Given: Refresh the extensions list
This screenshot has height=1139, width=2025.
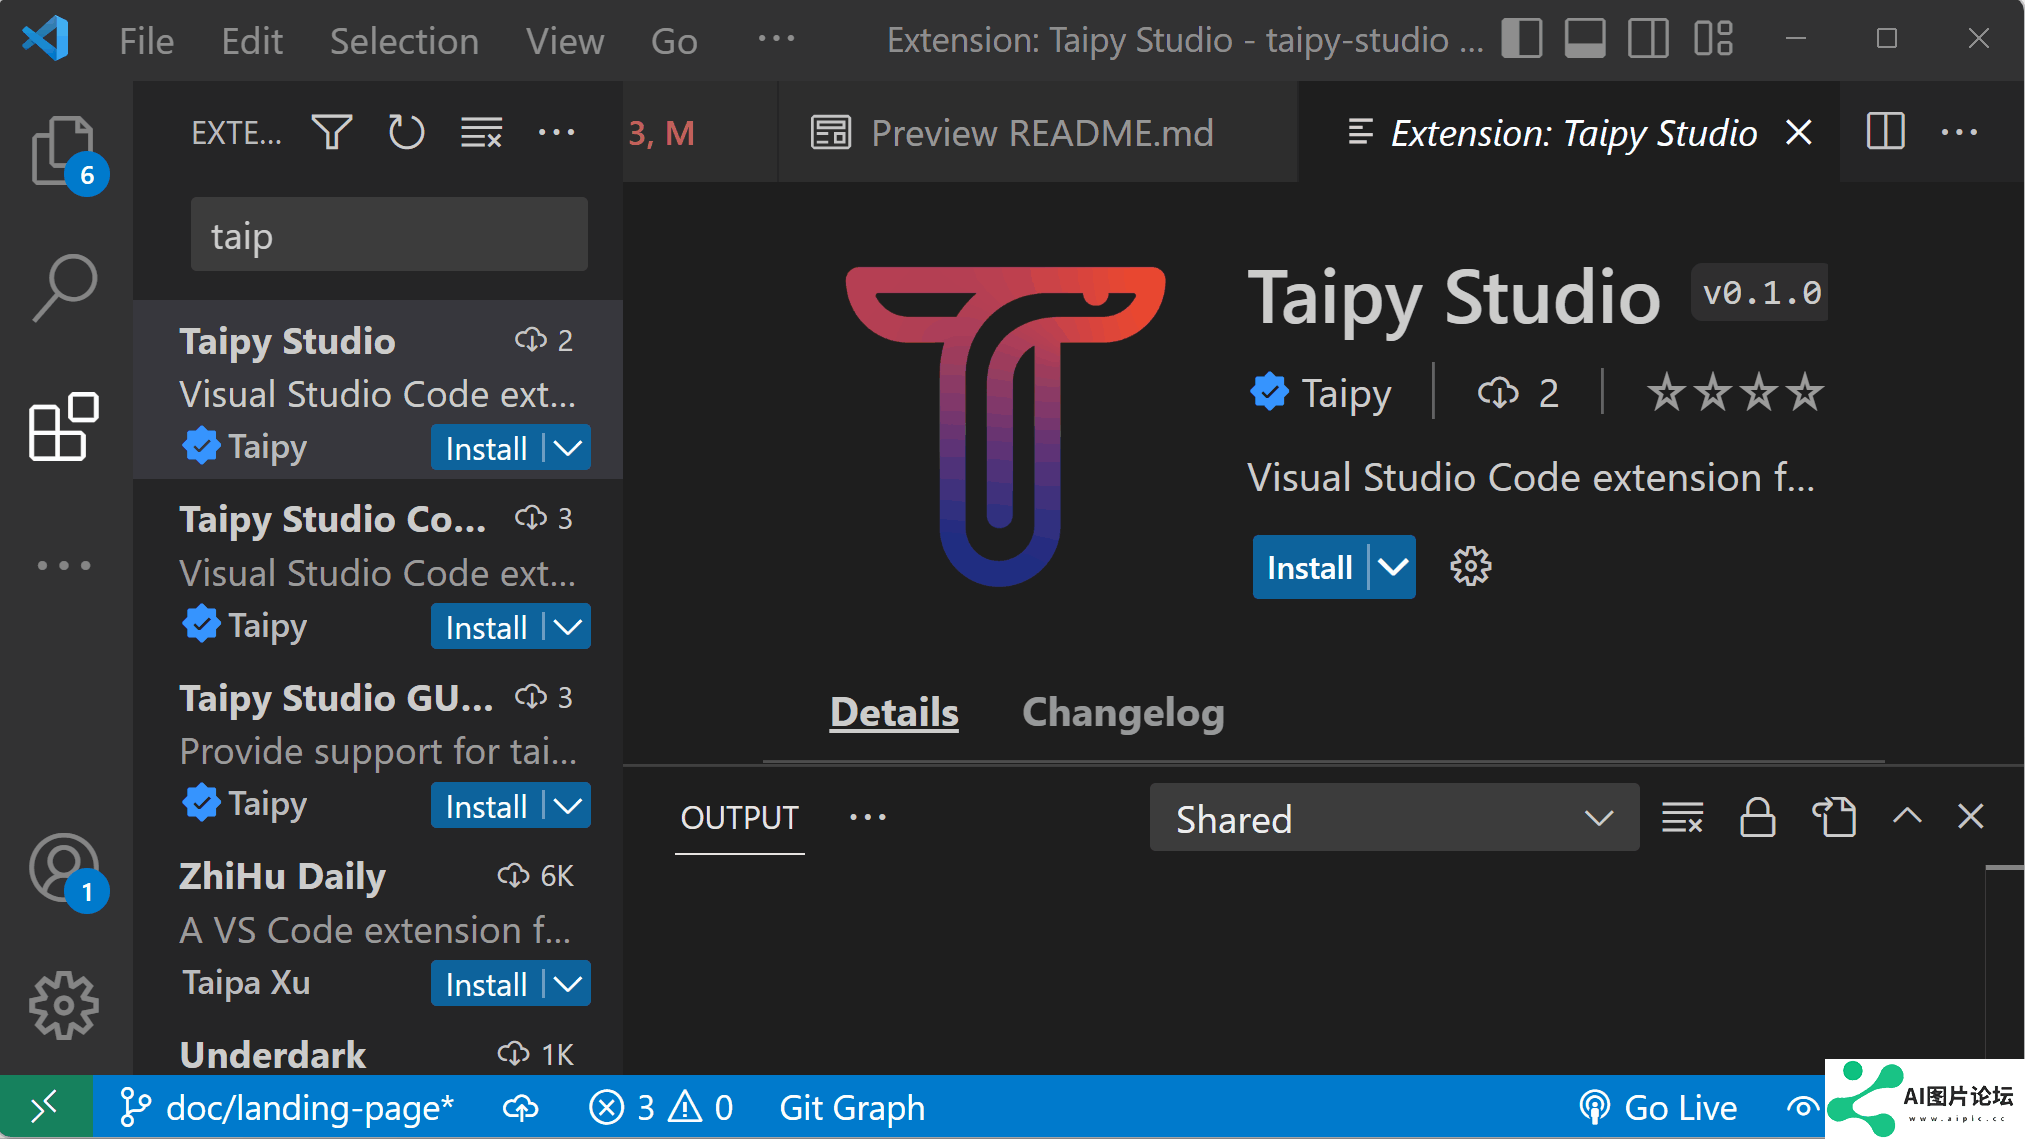Looking at the screenshot, I should click(x=406, y=132).
